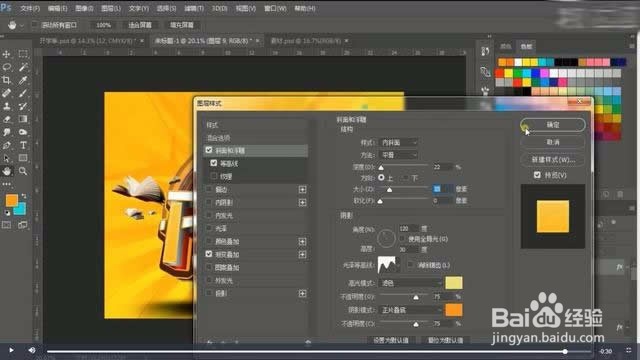This screenshot has height=360, width=640.
Task: Enable the 内阴影 inner shadow checkbox
Action: click(209, 202)
